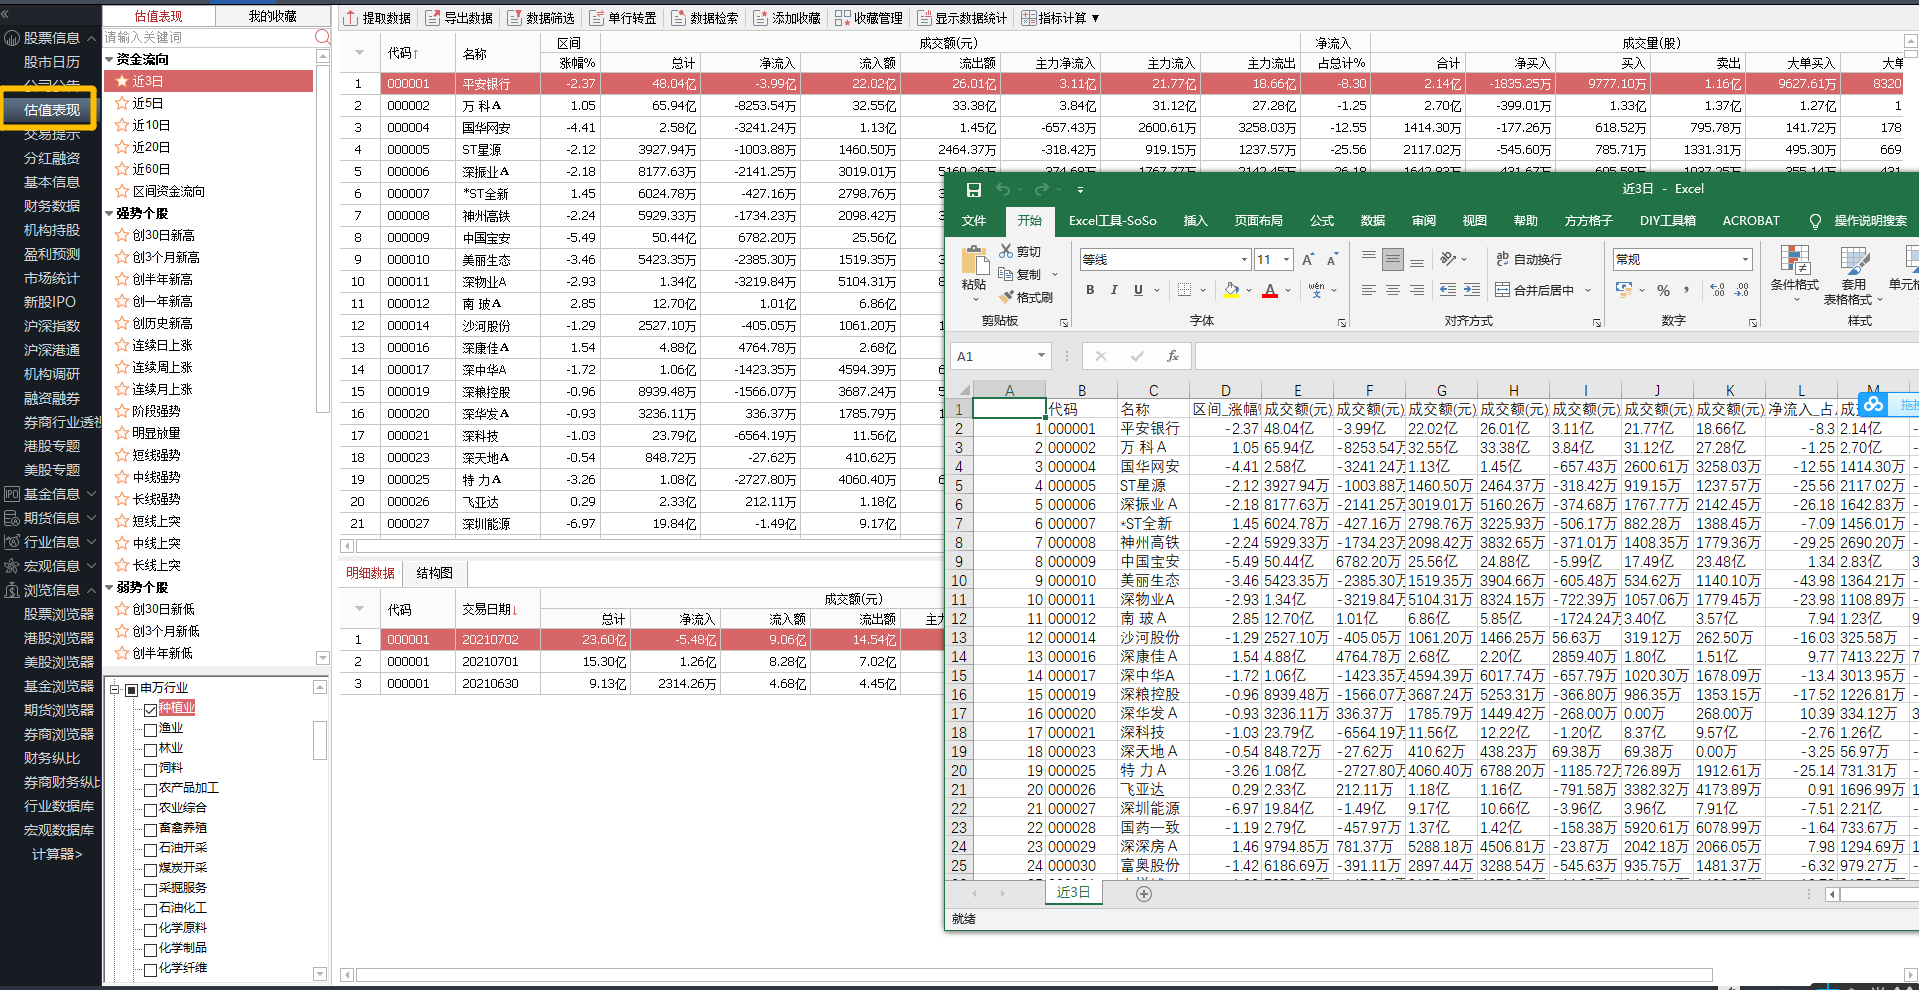This screenshot has height=990, width=1919.
Task: Open Excel 方方格子 ribbon tab
Action: click(x=1588, y=221)
